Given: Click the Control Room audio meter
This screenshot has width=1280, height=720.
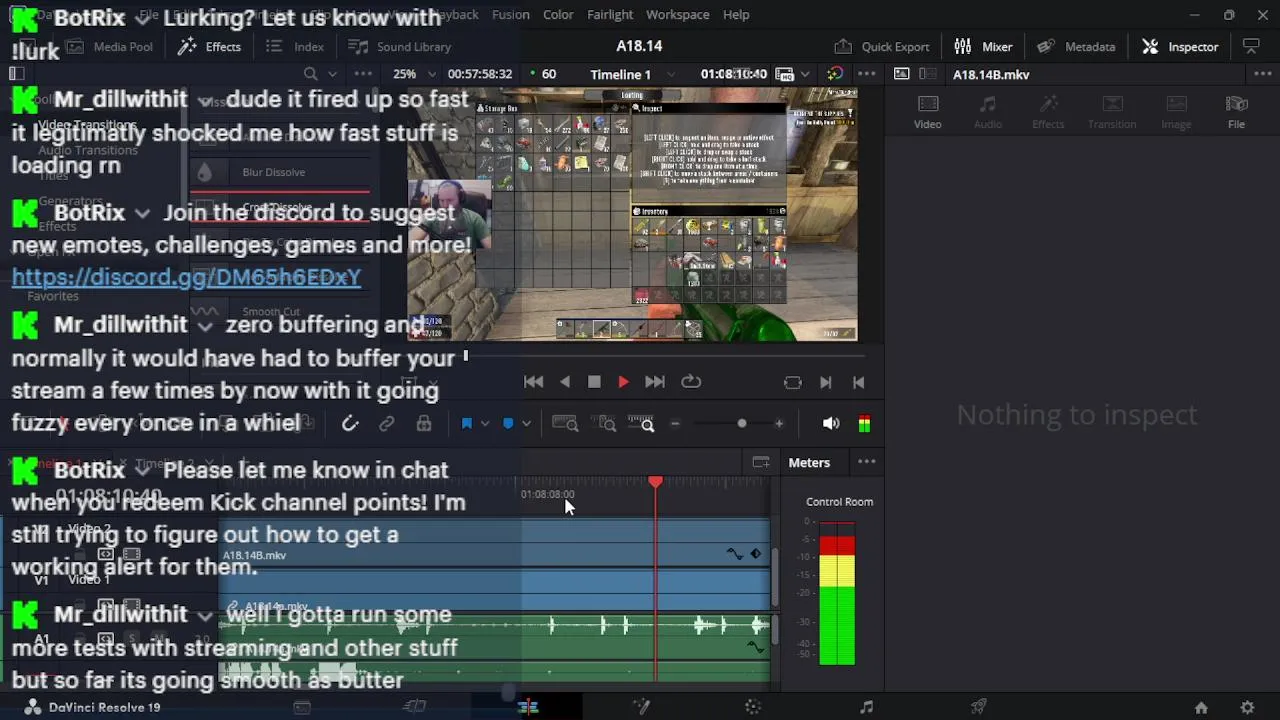Looking at the screenshot, I should point(837,593).
